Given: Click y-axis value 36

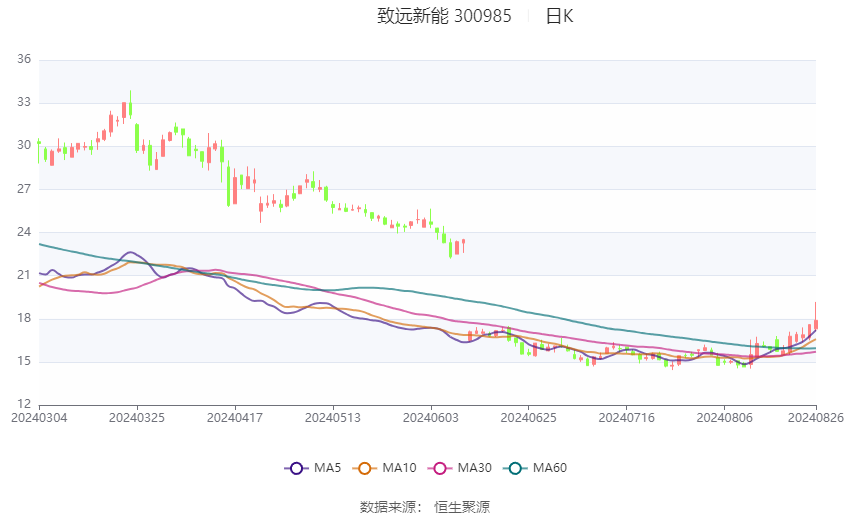Looking at the screenshot, I should pyautogui.click(x=24, y=59).
